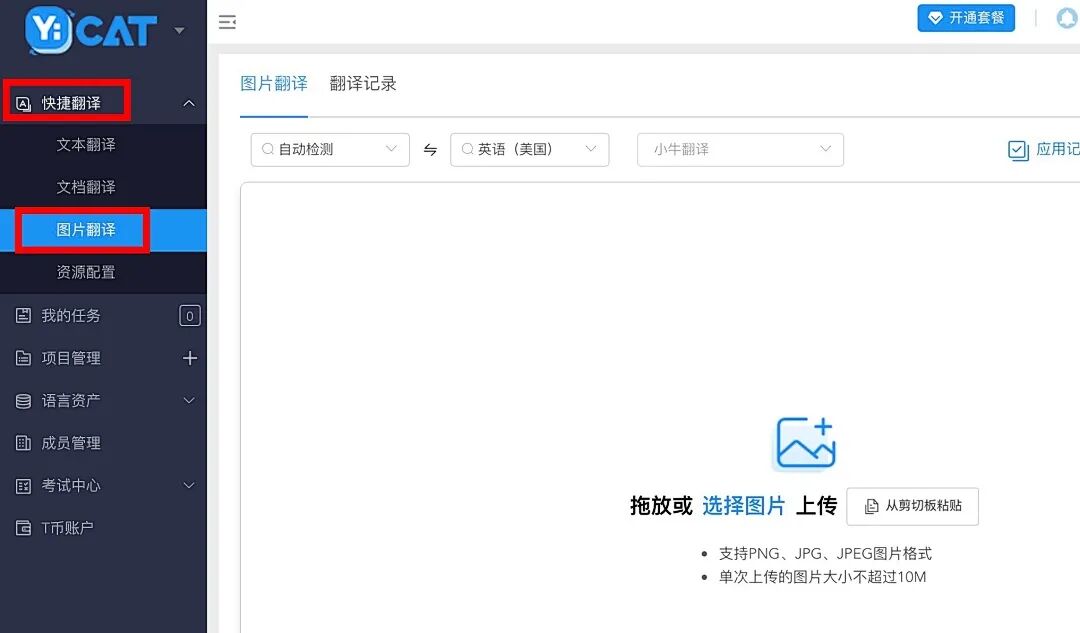This screenshot has height=633, width=1080.
Task: Upload an image via the 选择图片 link
Action: click(x=744, y=506)
